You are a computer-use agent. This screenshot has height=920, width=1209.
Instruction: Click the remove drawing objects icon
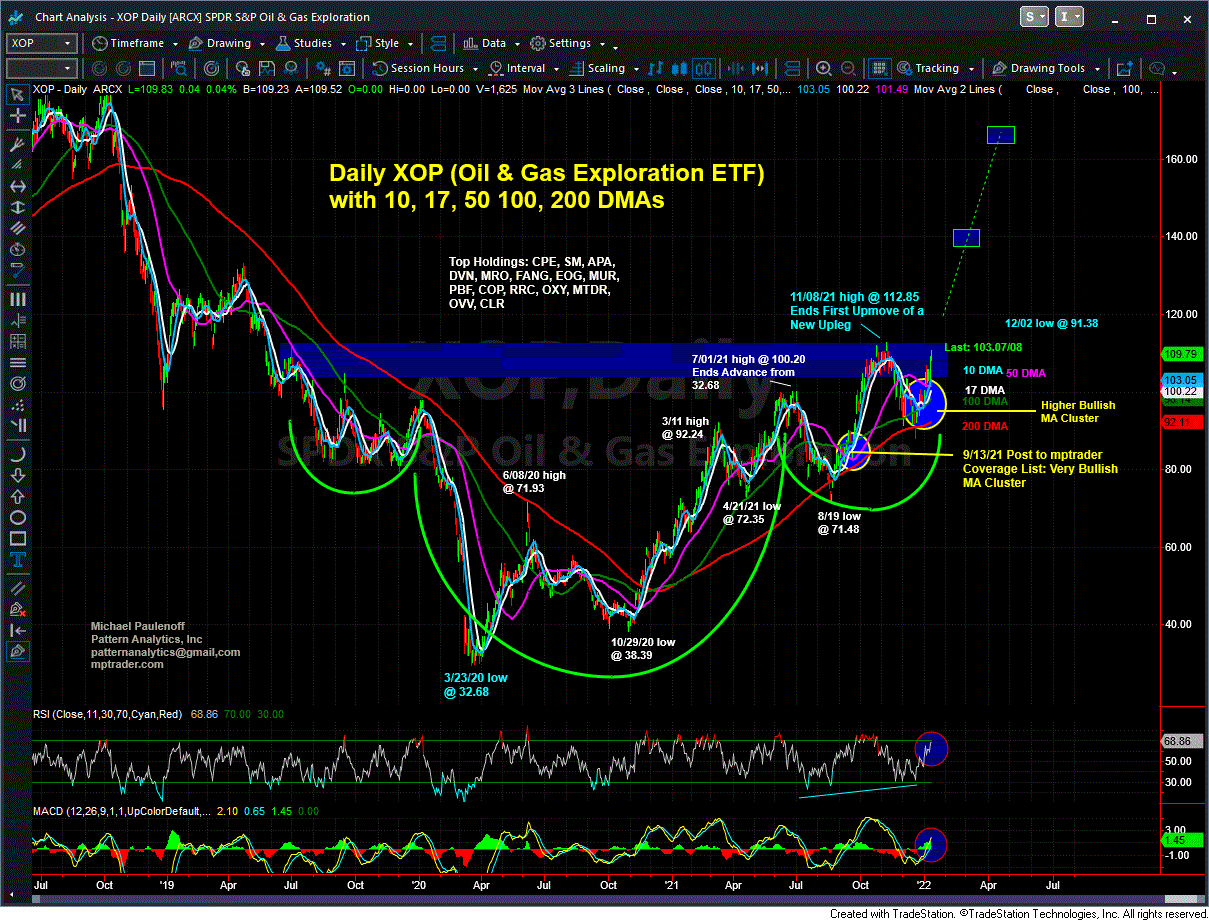(x=16, y=608)
